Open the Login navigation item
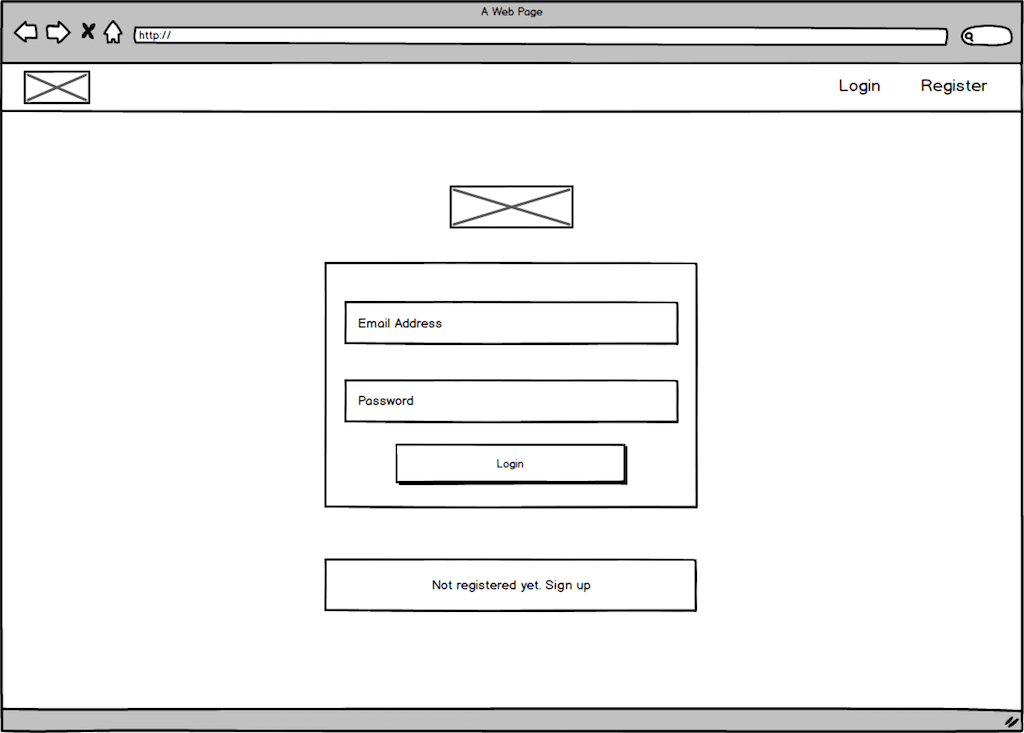1024x733 pixels. point(859,86)
